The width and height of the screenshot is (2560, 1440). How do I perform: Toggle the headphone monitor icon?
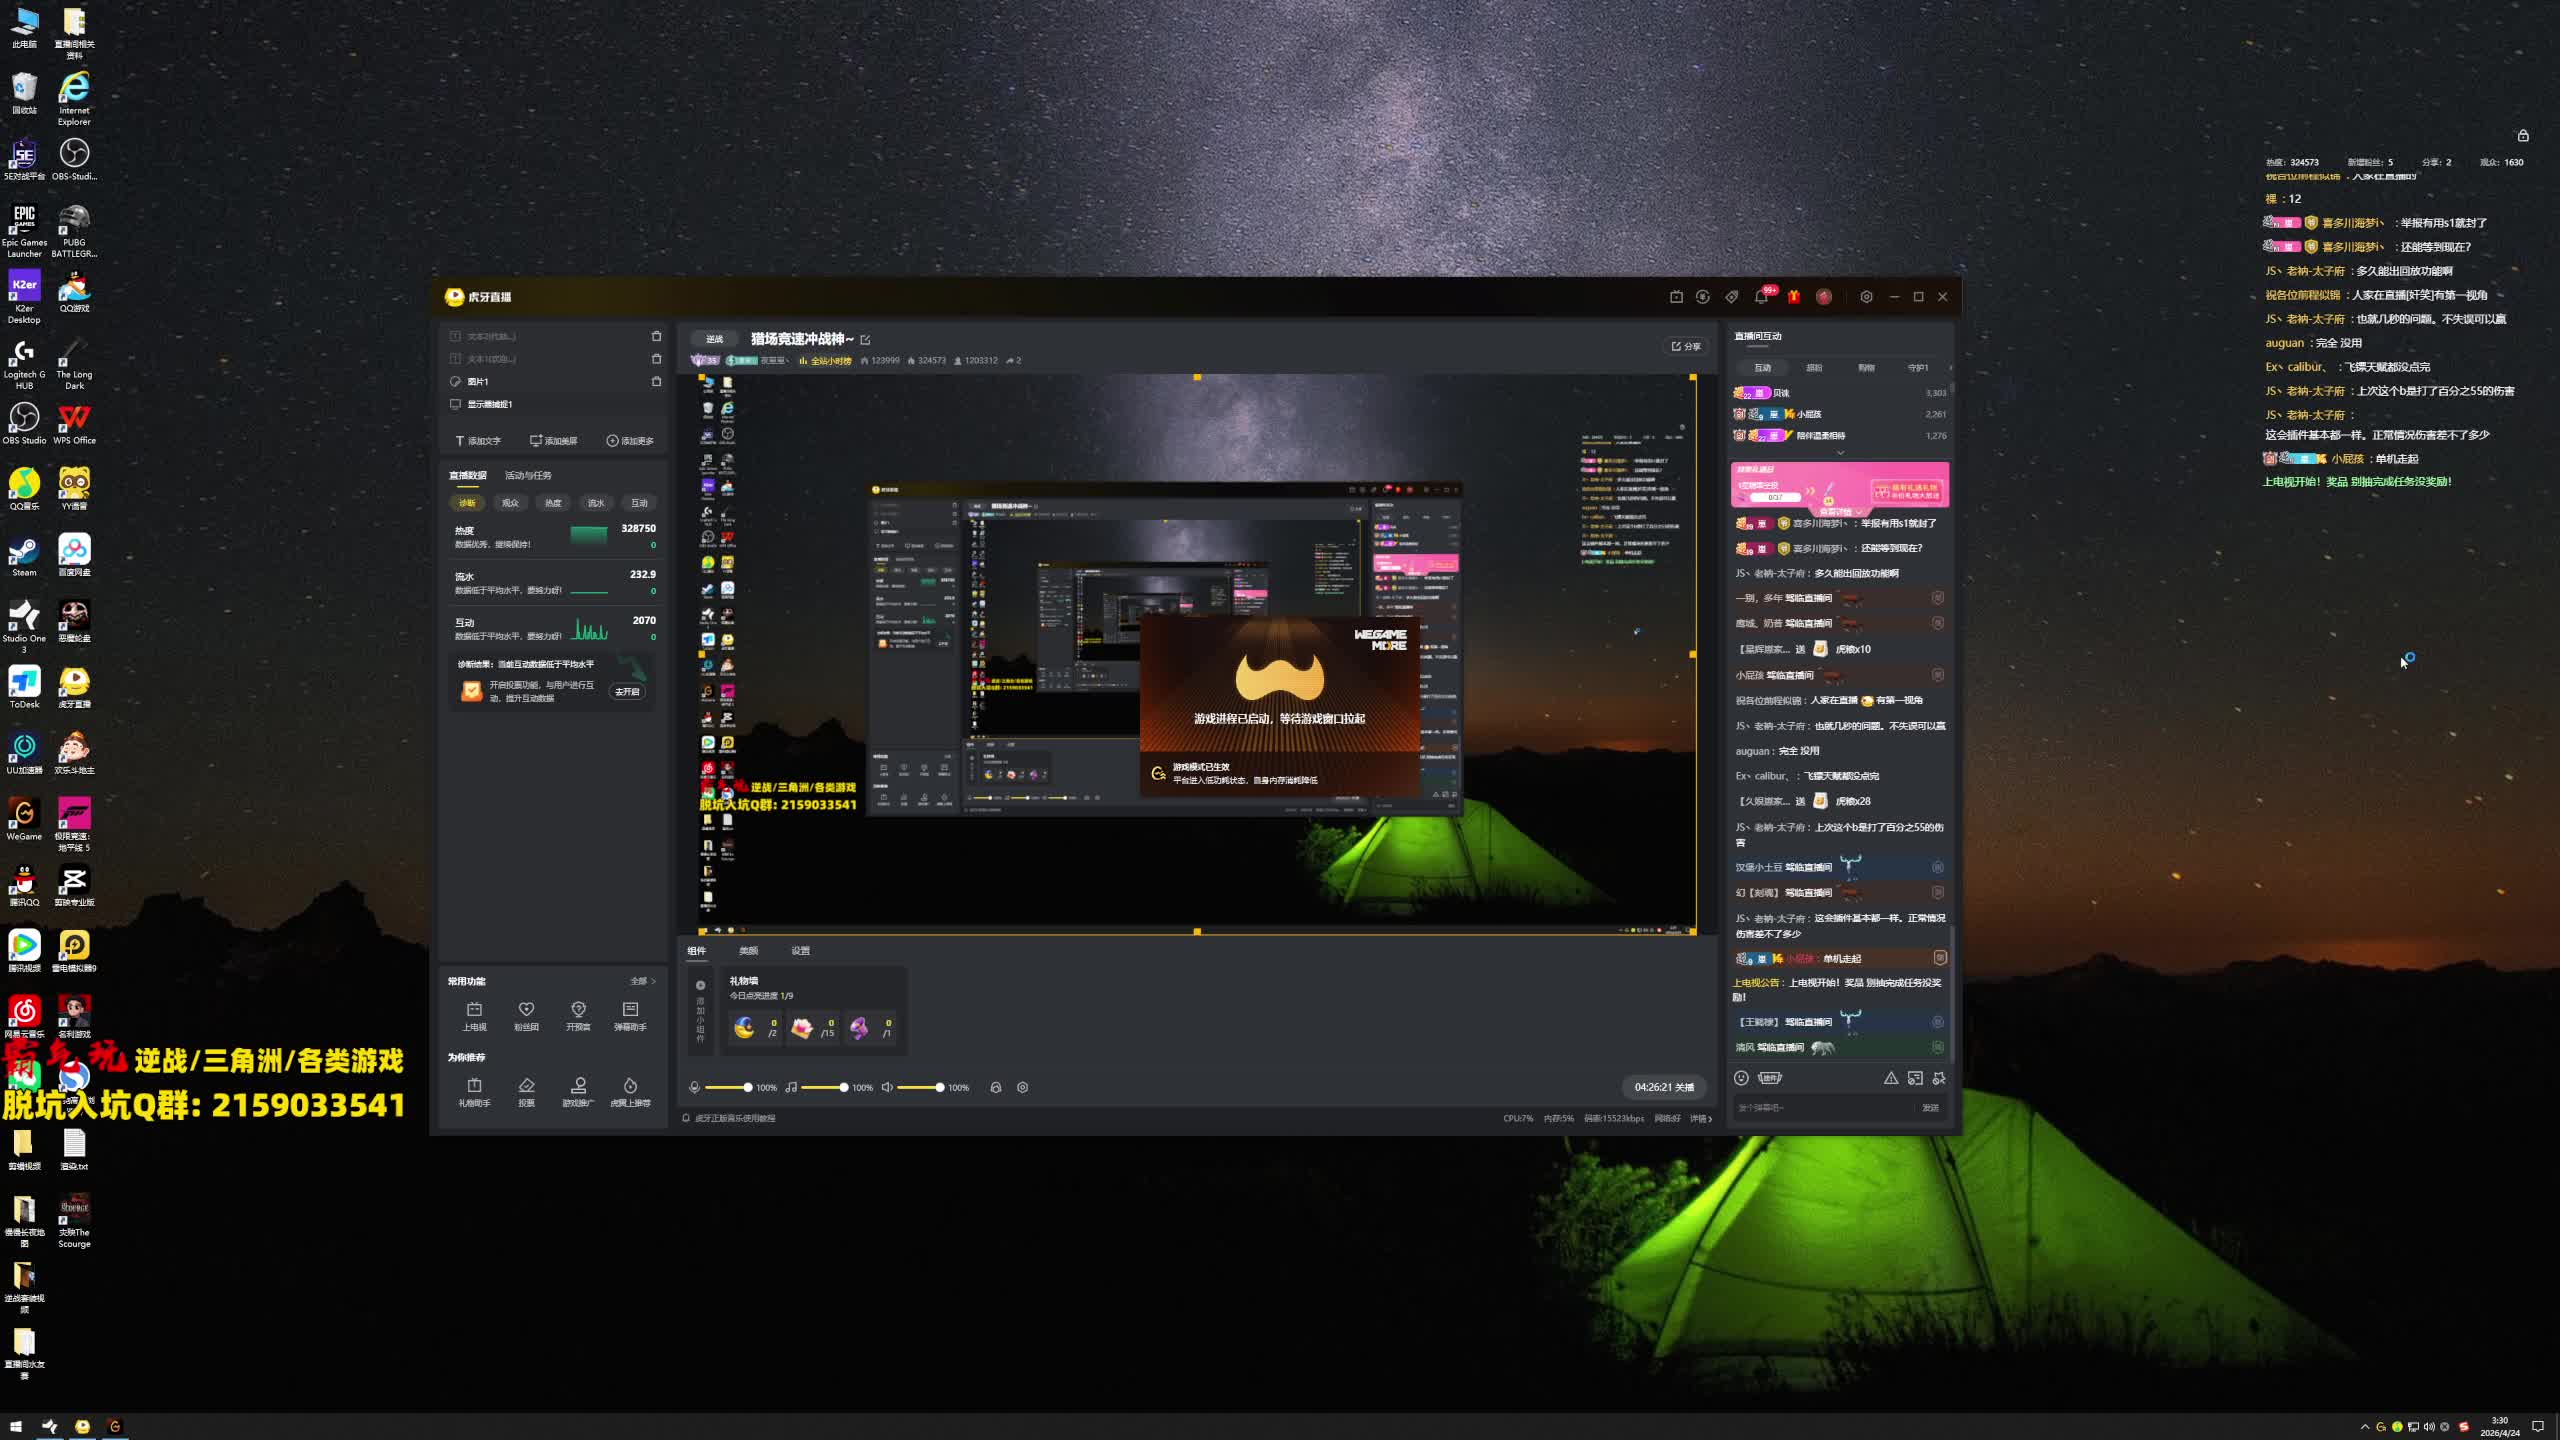click(x=996, y=1087)
